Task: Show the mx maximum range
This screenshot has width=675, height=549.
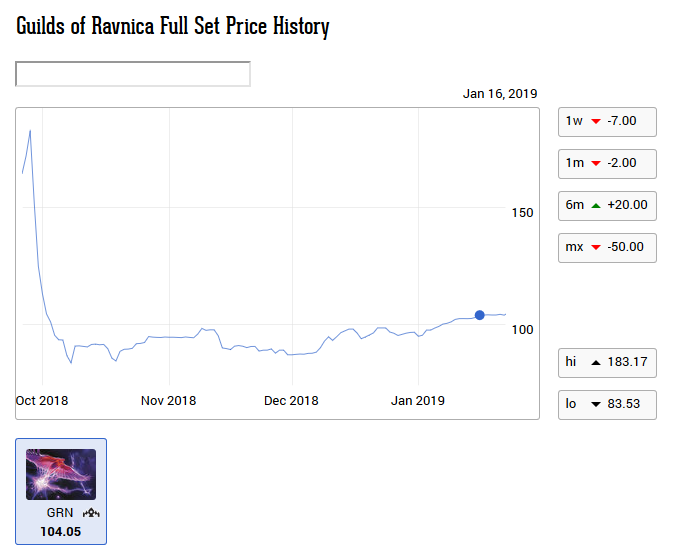Action: pyautogui.click(x=606, y=247)
